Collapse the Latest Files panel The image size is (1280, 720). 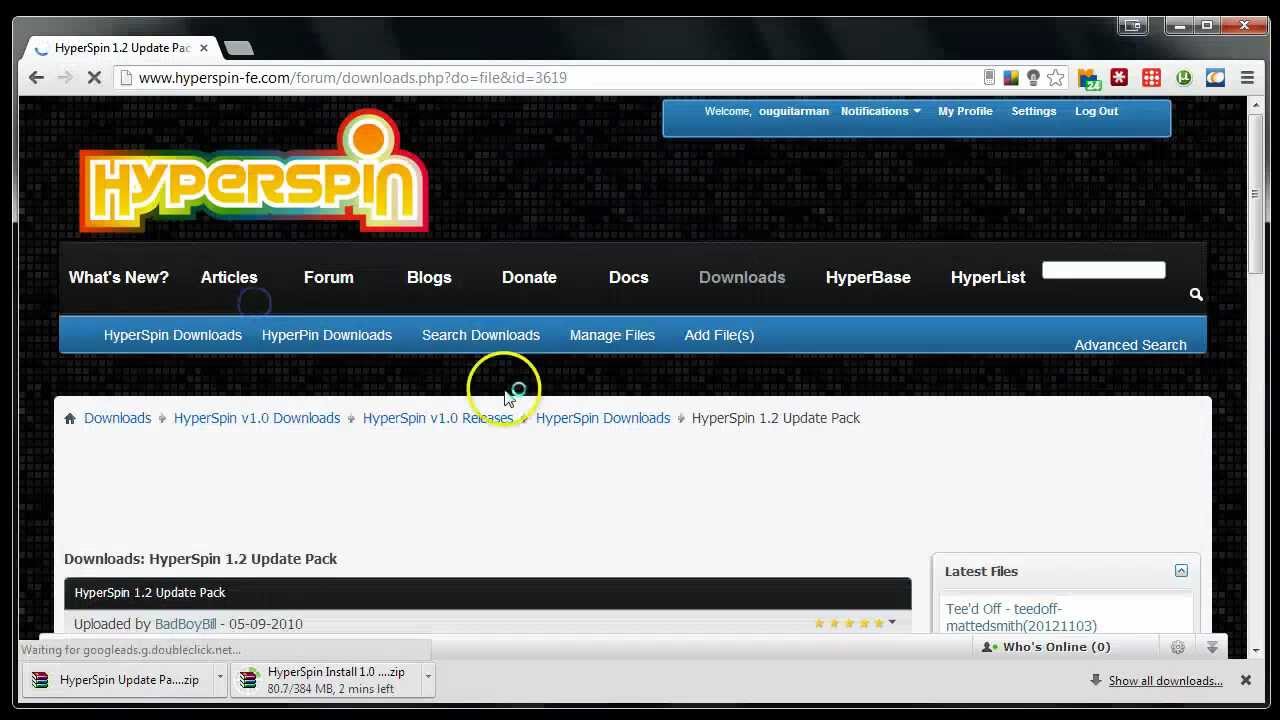[x=1181, y=571]
